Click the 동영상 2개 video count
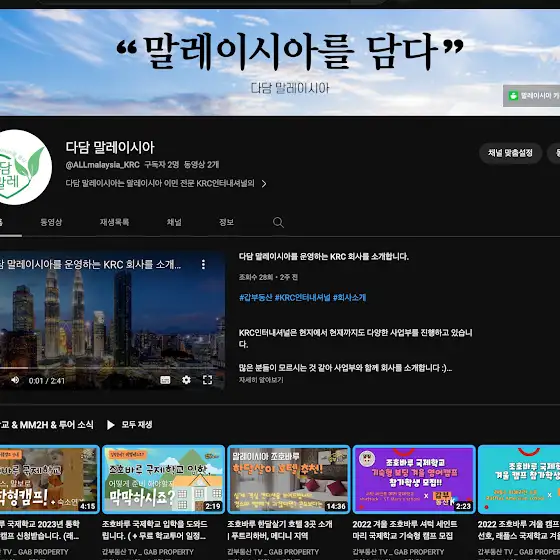Screen dimensions: 560x560 click(x=201, y=165)
